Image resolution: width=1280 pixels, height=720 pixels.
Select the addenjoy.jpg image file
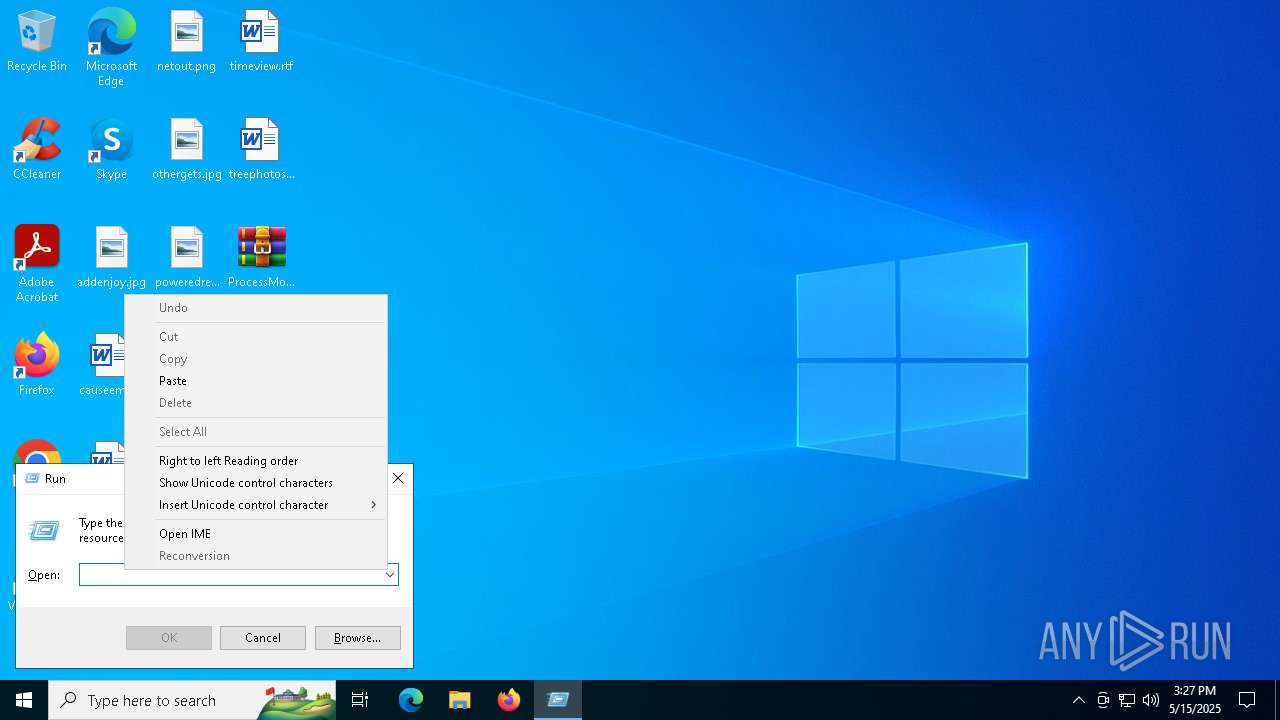click(111, 258)
